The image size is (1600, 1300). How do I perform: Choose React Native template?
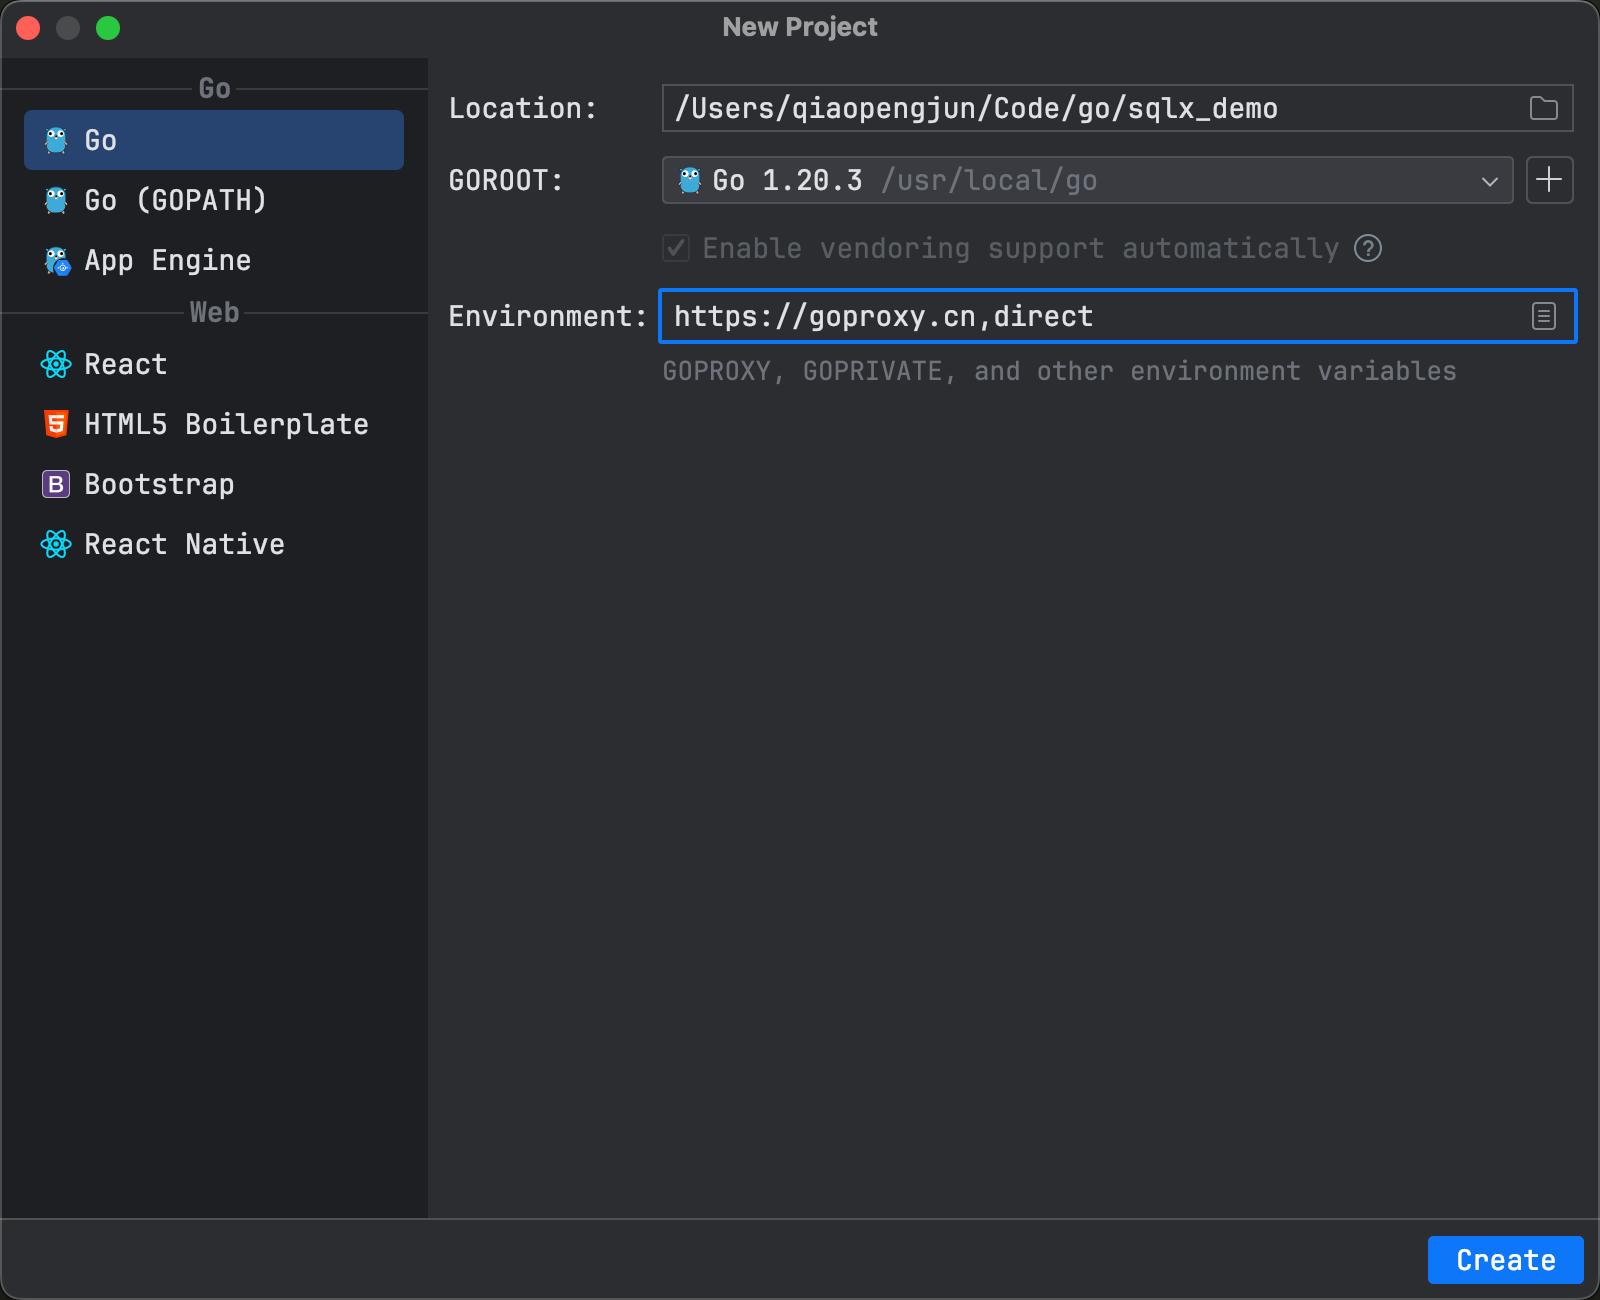tap(214, 544)
